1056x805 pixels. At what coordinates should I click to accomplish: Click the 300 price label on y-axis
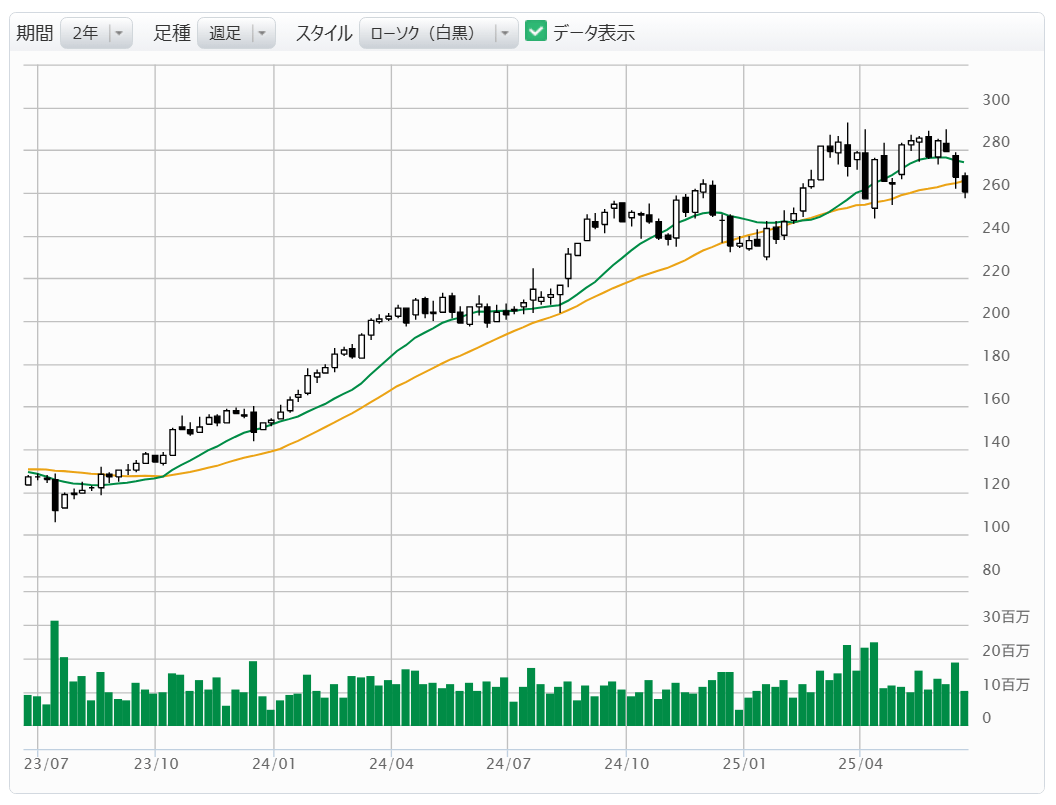pyautogui.click(x=995, y=100)
